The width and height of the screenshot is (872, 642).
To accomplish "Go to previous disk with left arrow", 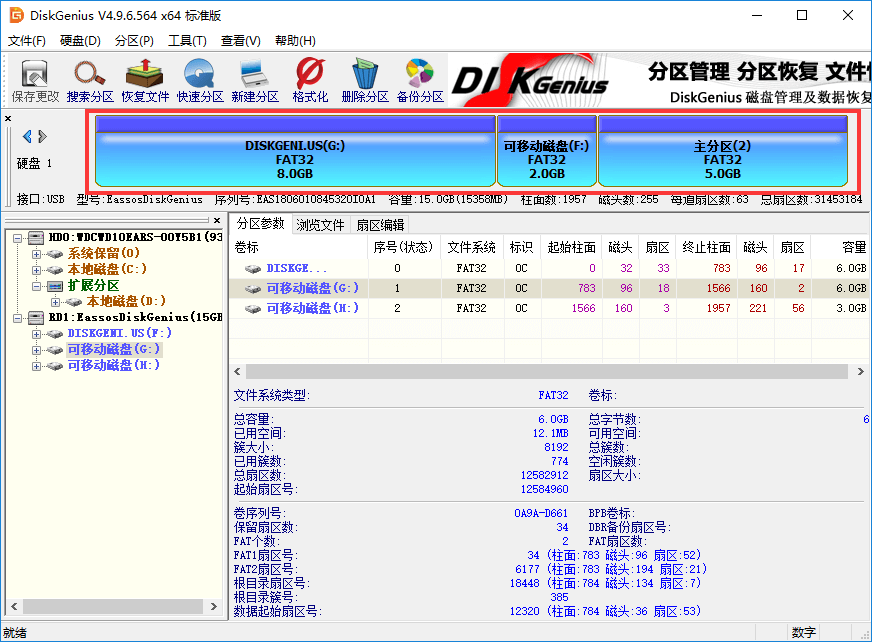I will tap(27, 136).
